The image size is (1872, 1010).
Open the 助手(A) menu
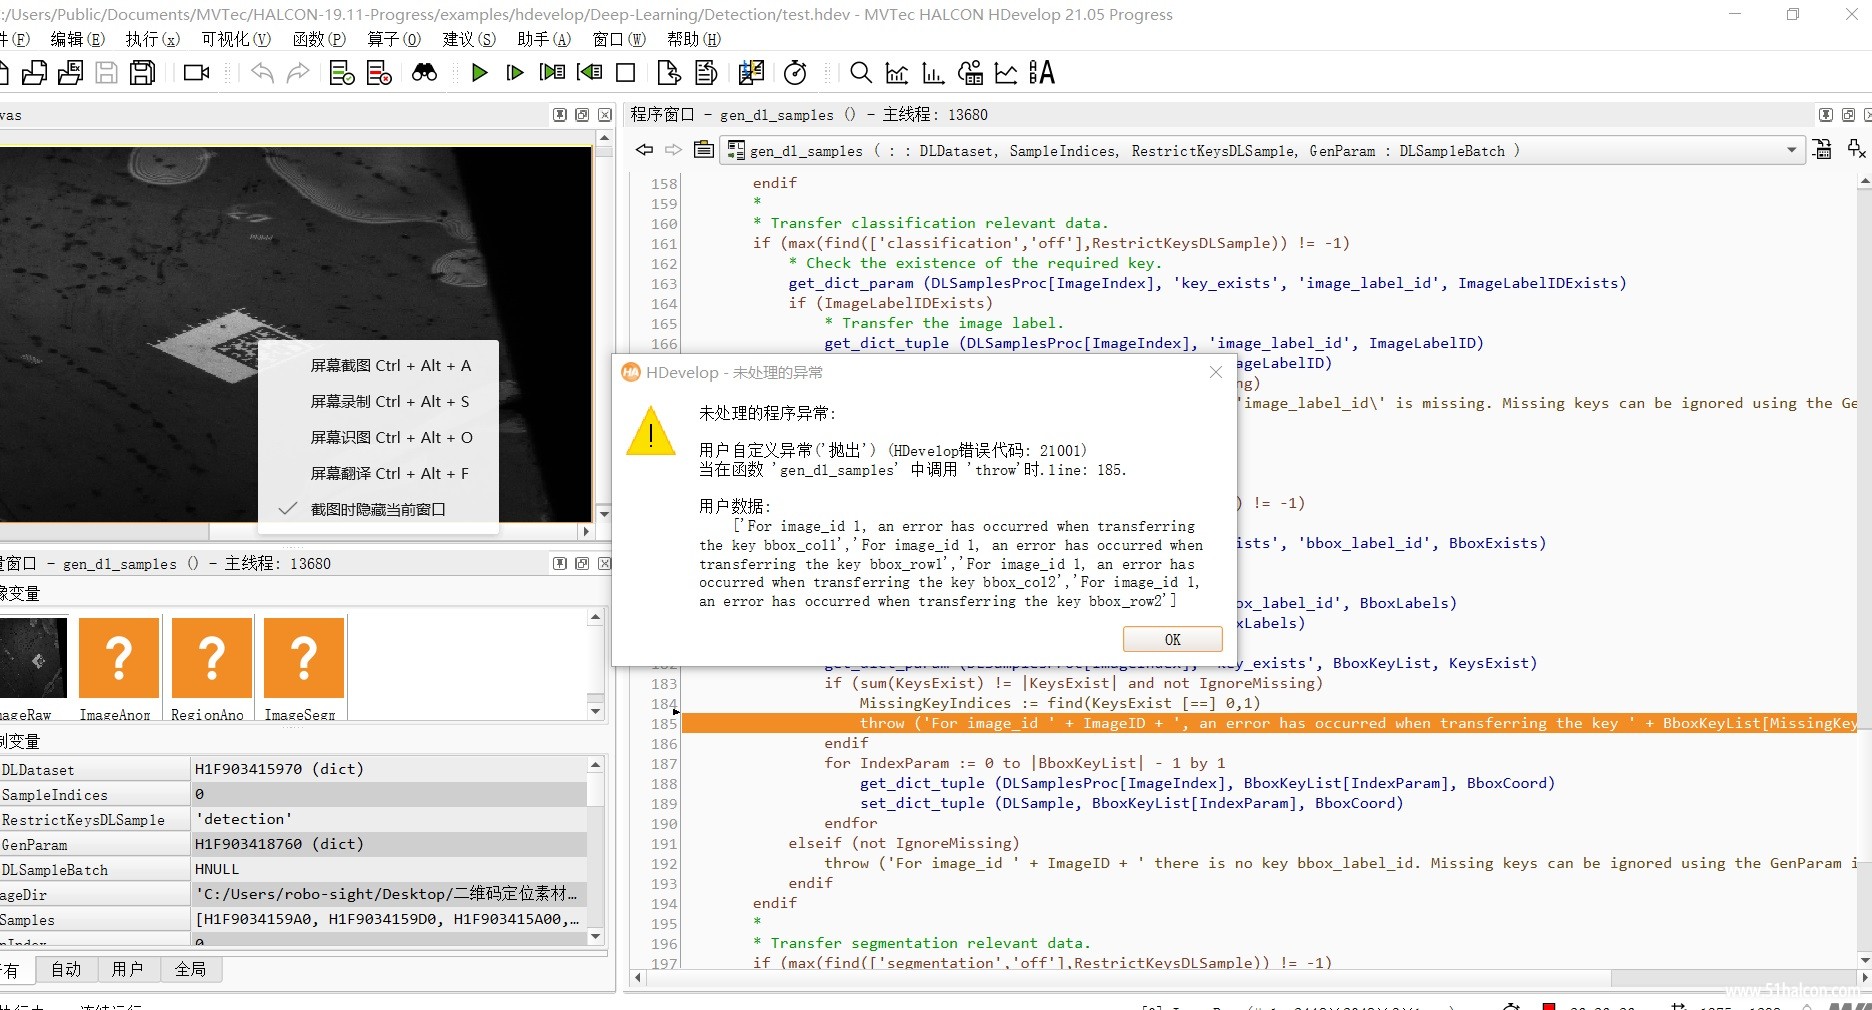[544, 39]
